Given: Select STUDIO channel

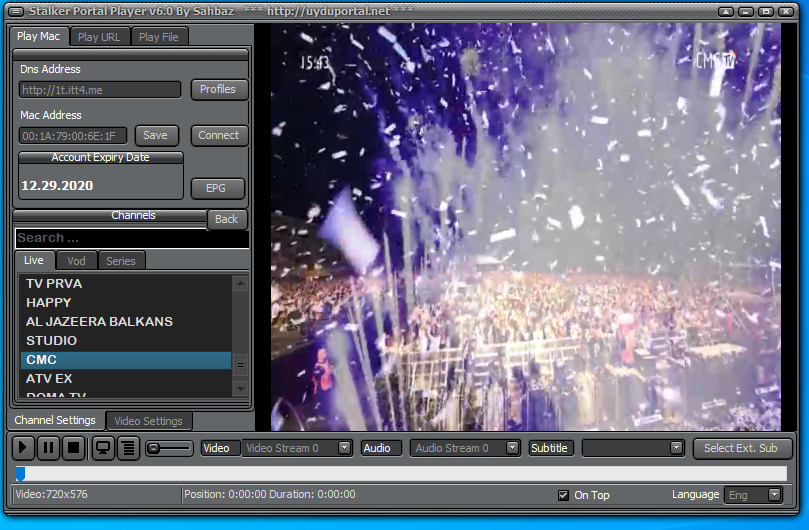Looking at the screenshot, I should point(125,341).
